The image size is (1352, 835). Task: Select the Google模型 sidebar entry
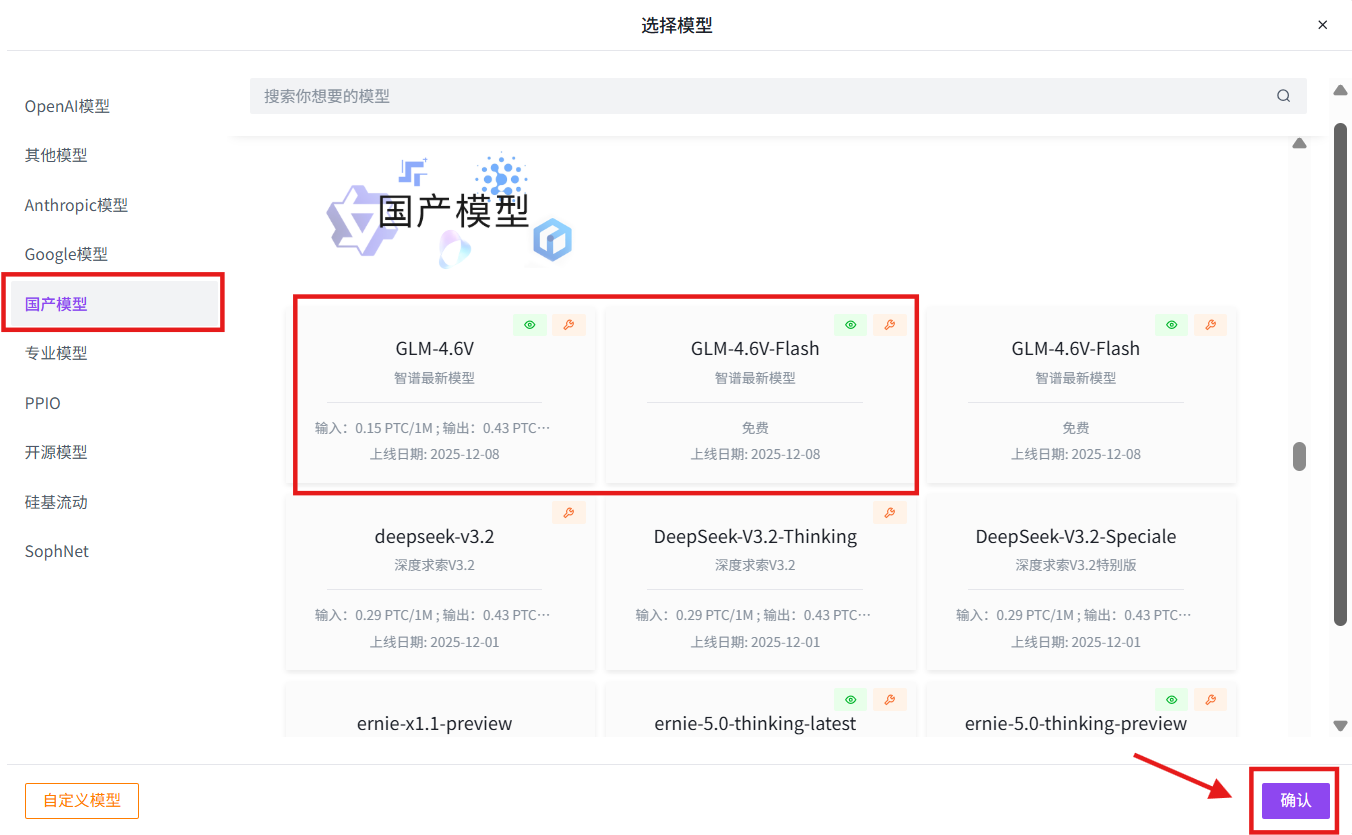(x=67, y=254)
